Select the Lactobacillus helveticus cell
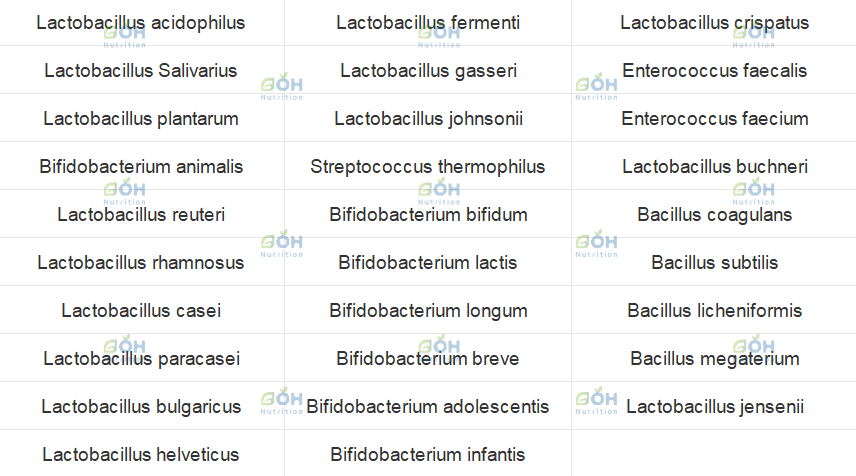The height and width of the screenshot is (476, 856). [x=141, y=455]
